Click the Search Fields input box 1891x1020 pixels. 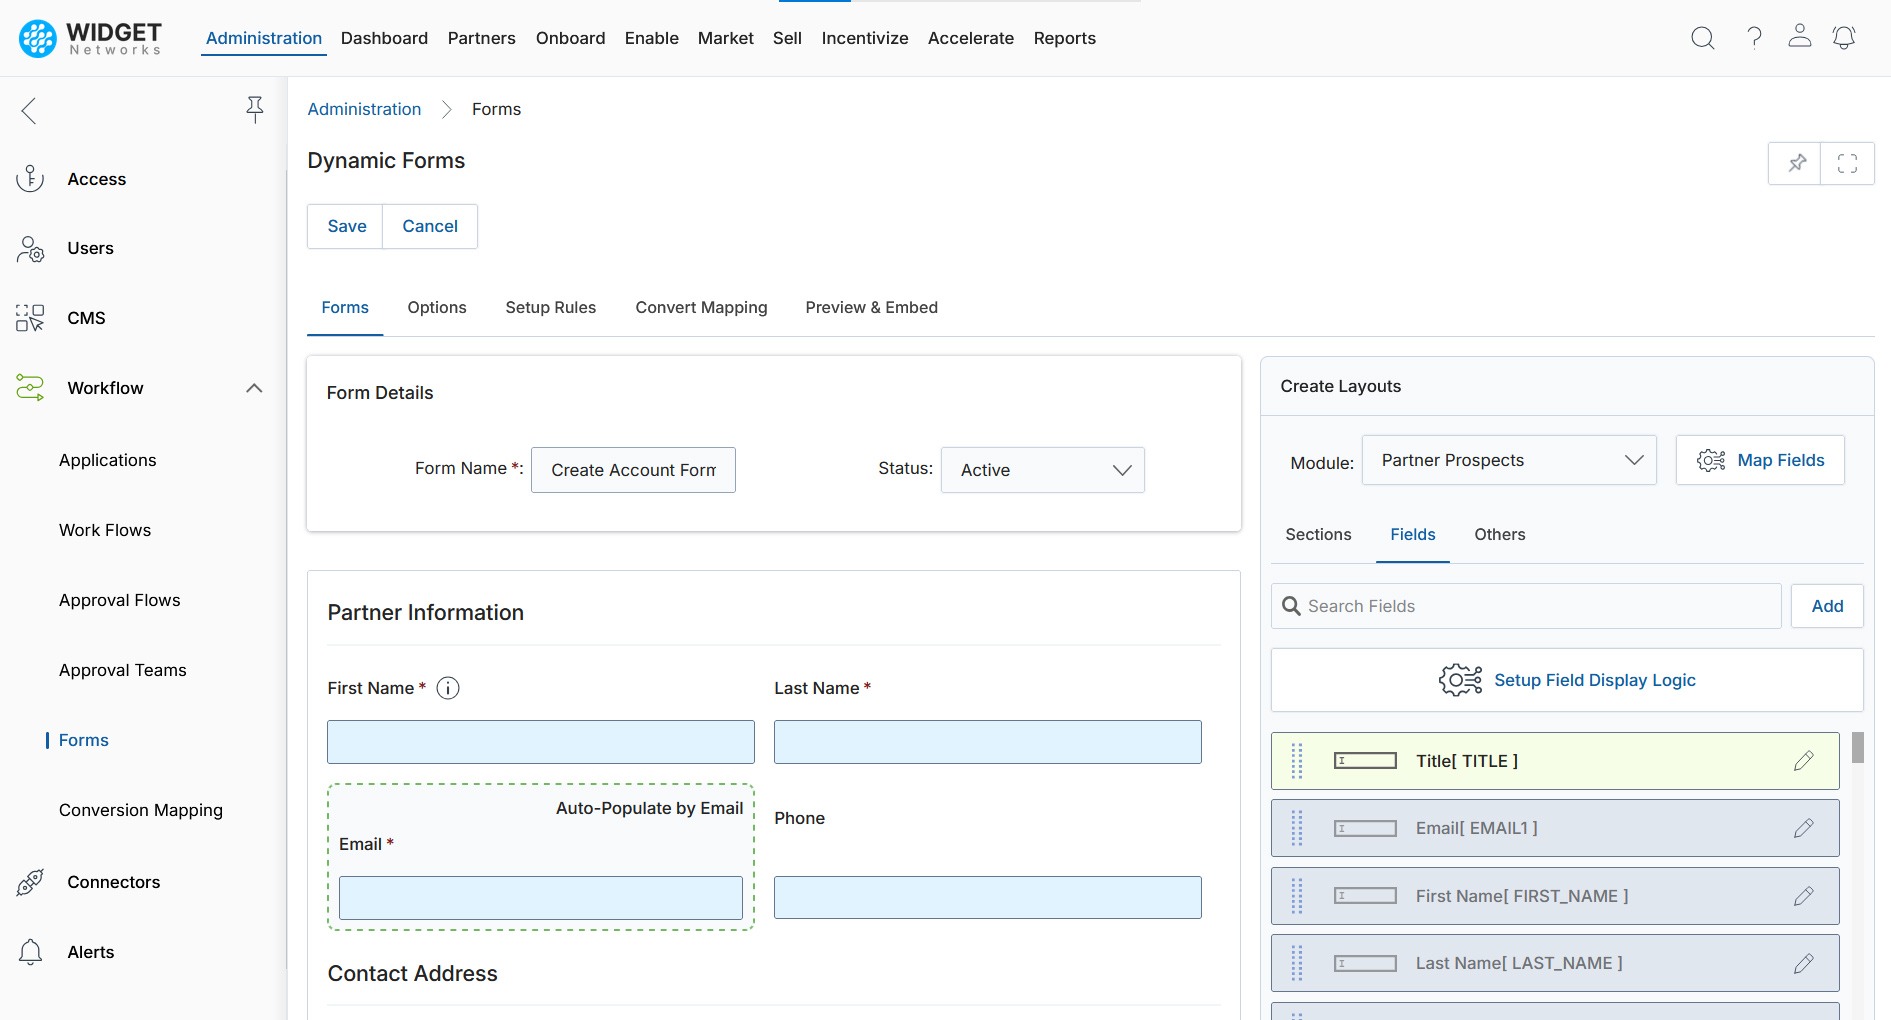point(1526,606)
